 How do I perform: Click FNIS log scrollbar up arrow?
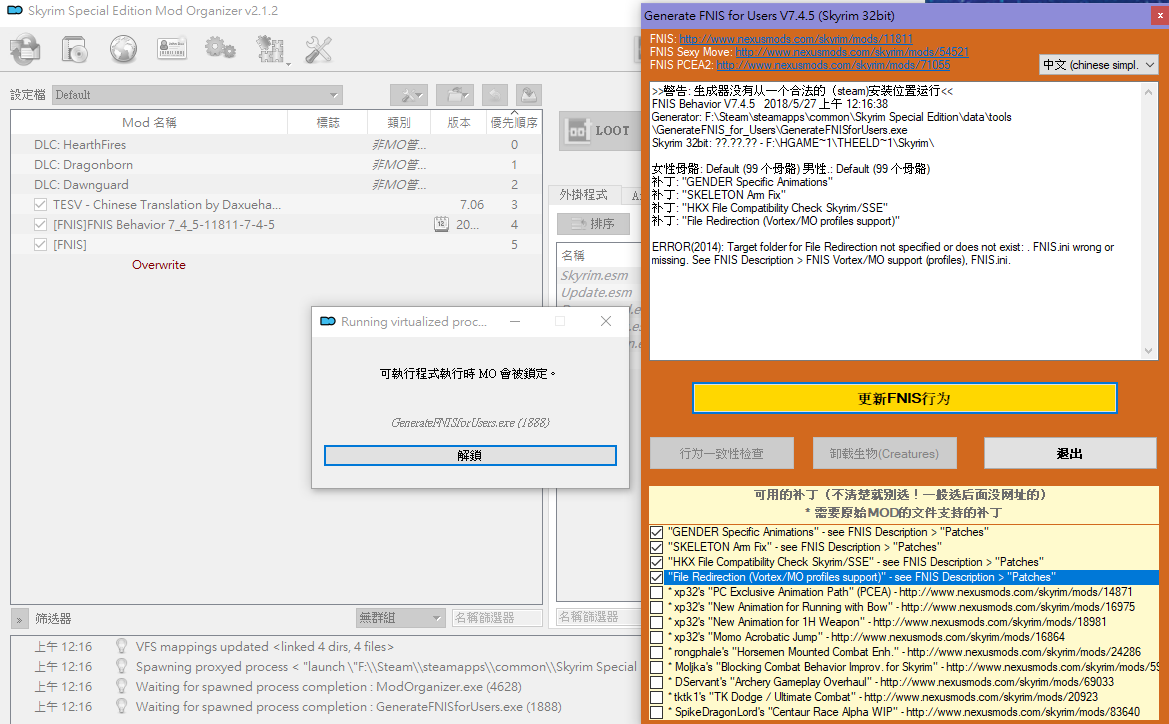point(1148,92)
